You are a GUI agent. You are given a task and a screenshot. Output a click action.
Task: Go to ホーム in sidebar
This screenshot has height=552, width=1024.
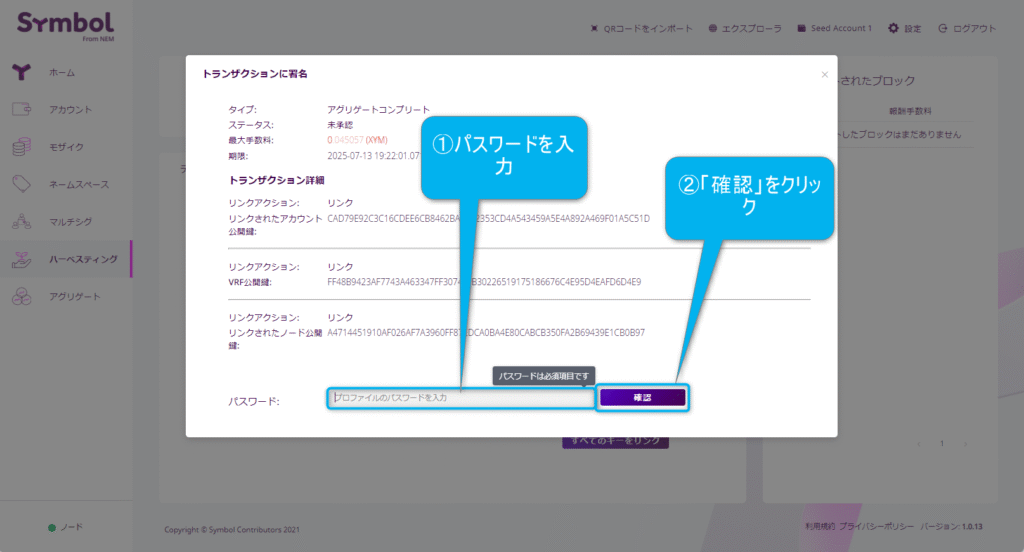pyautogui.click(x=62, y=73)
